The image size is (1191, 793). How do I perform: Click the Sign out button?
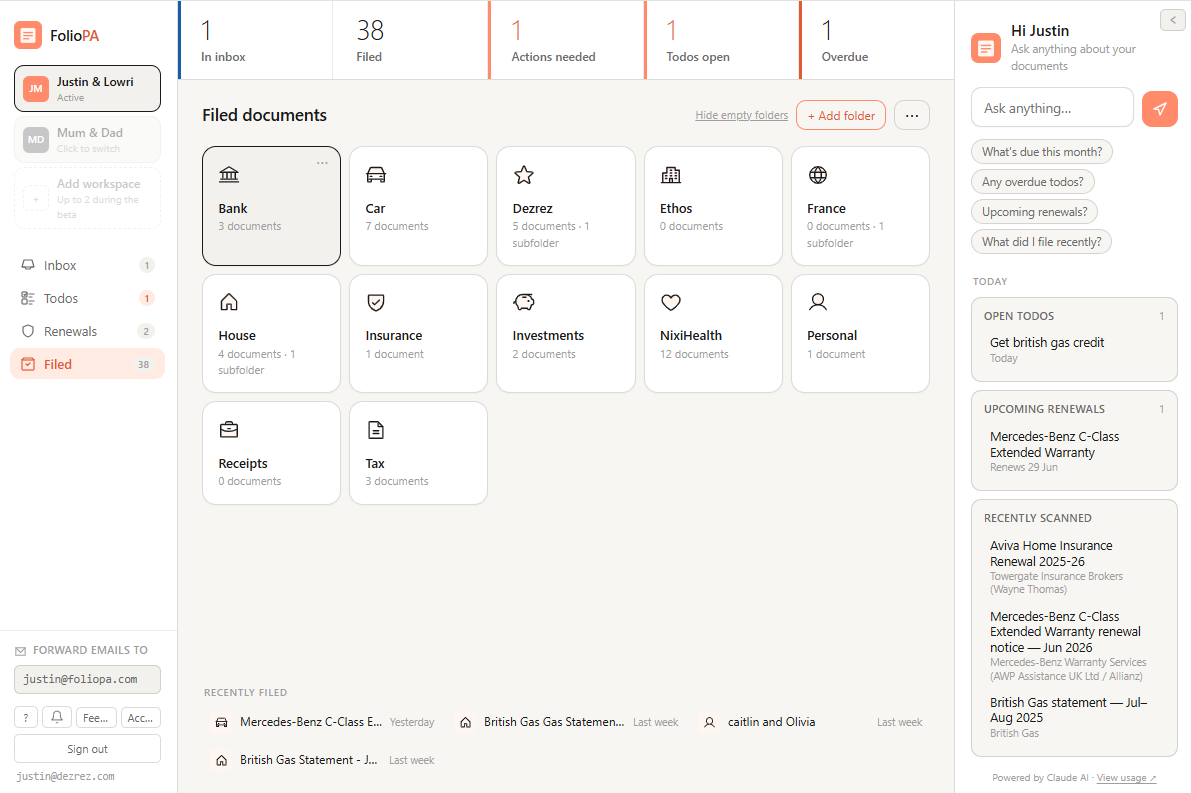pyautogui.click(x=87, y=749)
